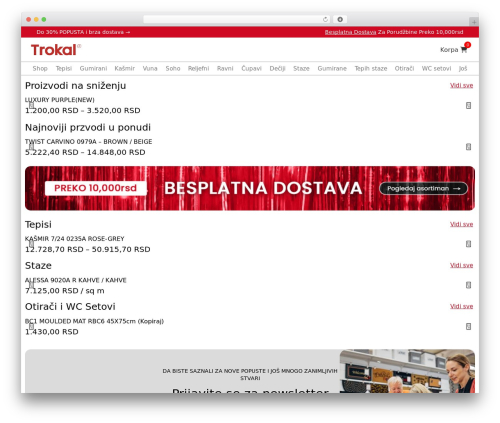This screenshot has height=423, width=500.
Task: Open Tepih staze menu item
Action: pos(371,68)
